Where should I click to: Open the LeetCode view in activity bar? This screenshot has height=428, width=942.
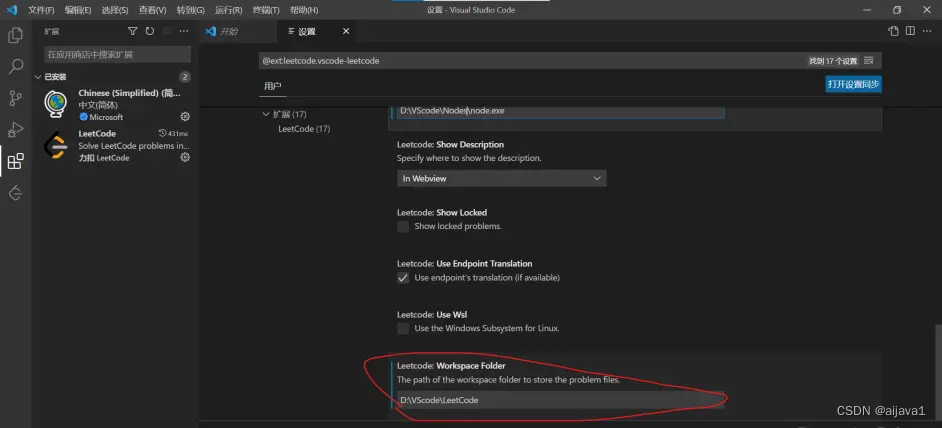tap(16, 193)
